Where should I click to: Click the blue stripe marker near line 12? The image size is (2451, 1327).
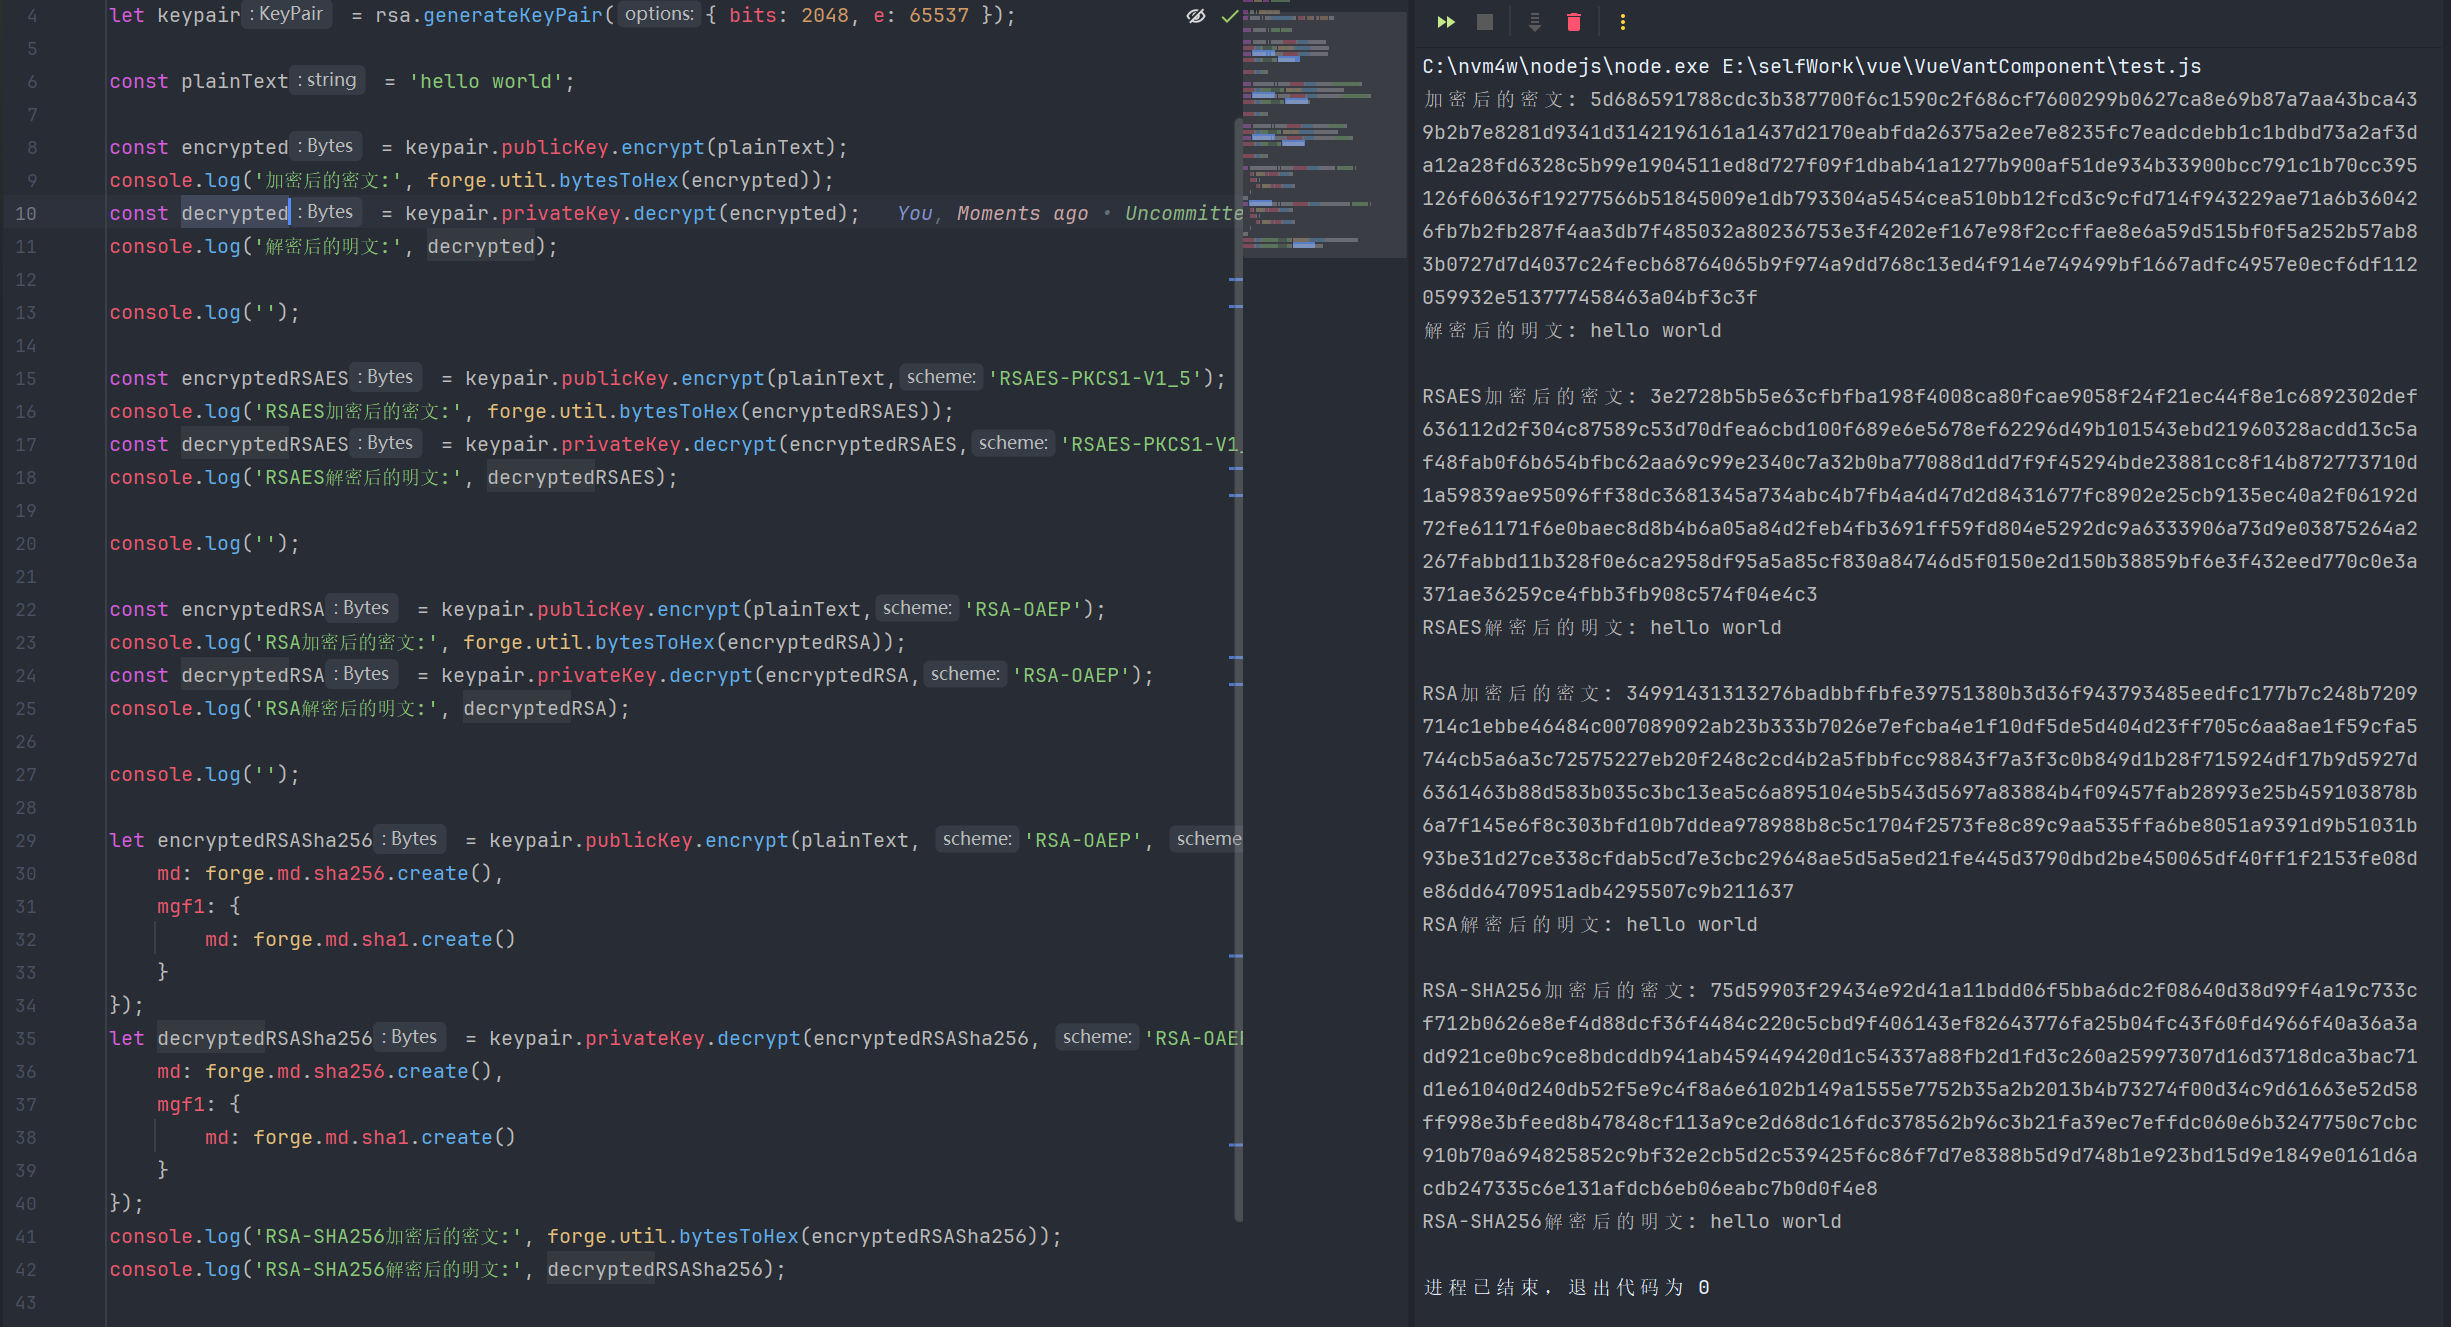[1235, 280]
